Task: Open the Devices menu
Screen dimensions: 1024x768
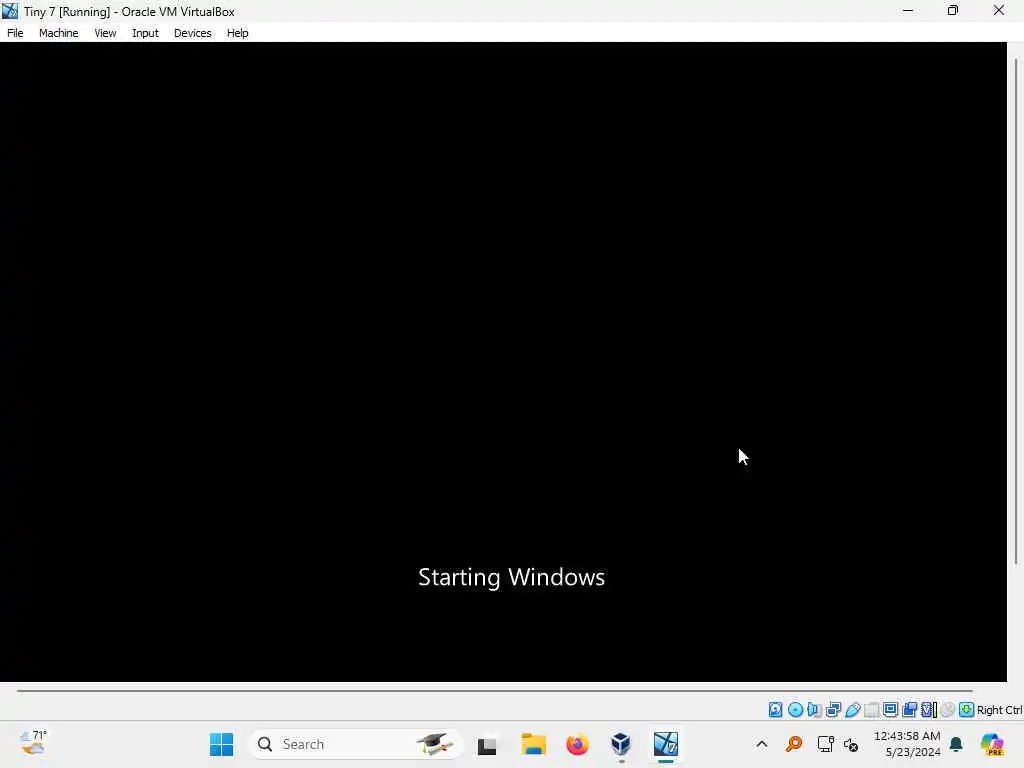Action: pos(192,33)
